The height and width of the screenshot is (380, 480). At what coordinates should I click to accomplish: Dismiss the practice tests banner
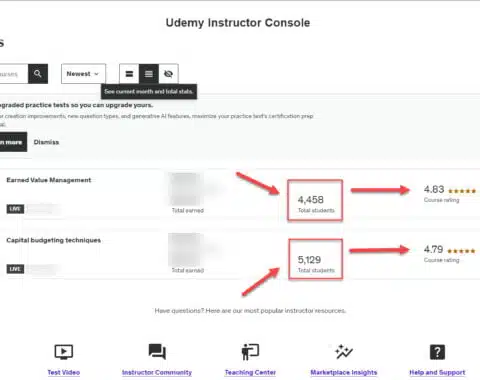coord(46,142)
